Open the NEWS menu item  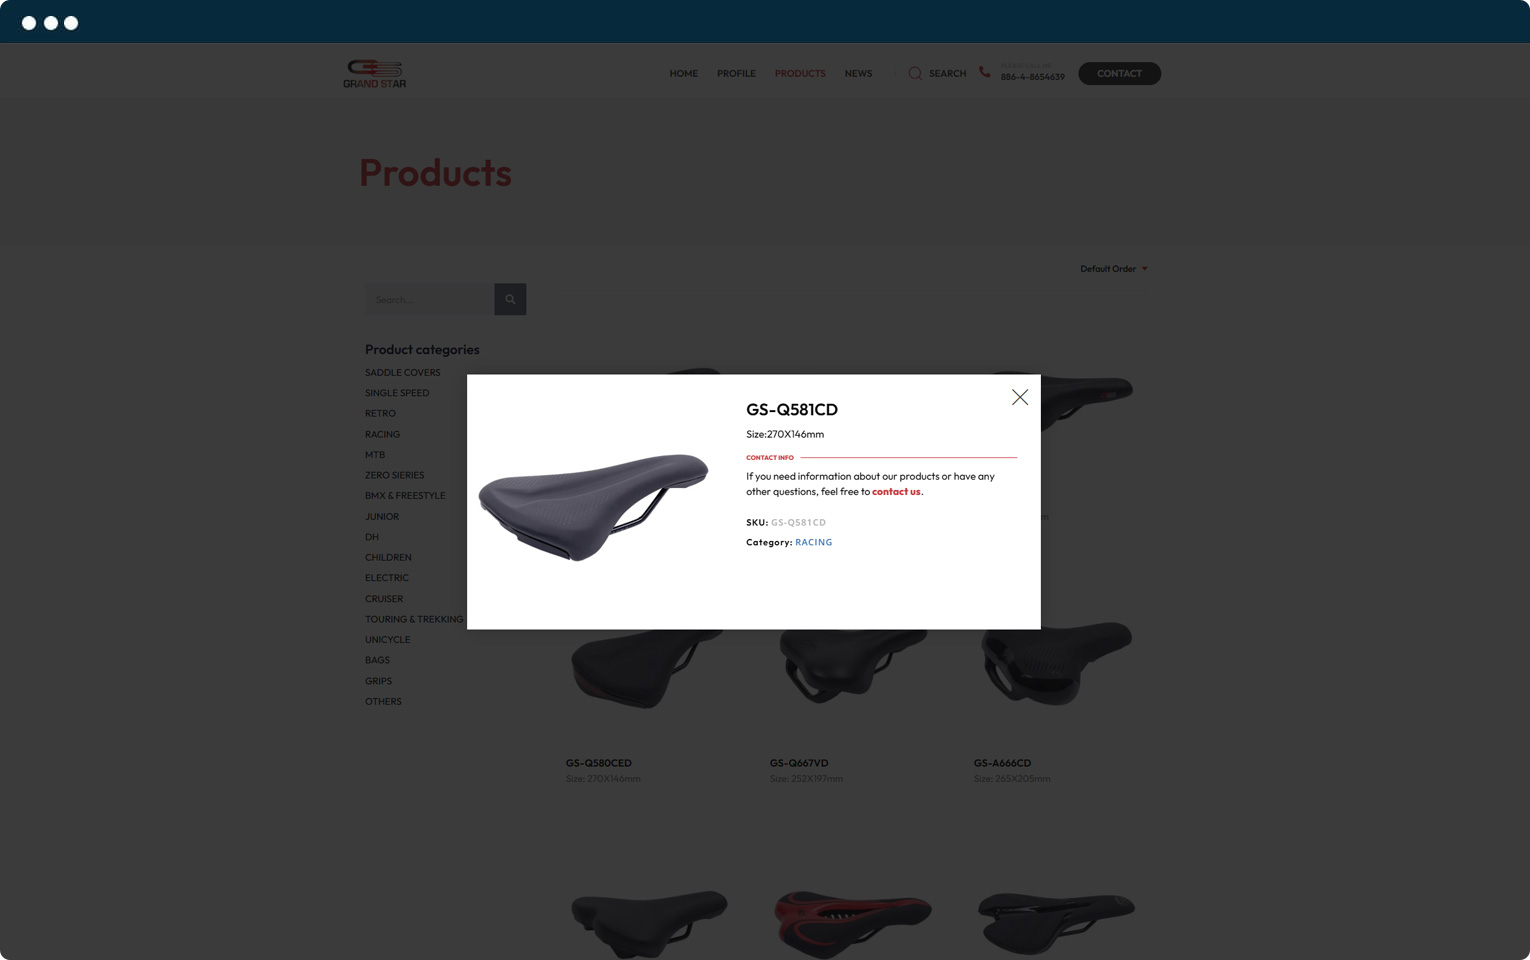click(858, 73)
